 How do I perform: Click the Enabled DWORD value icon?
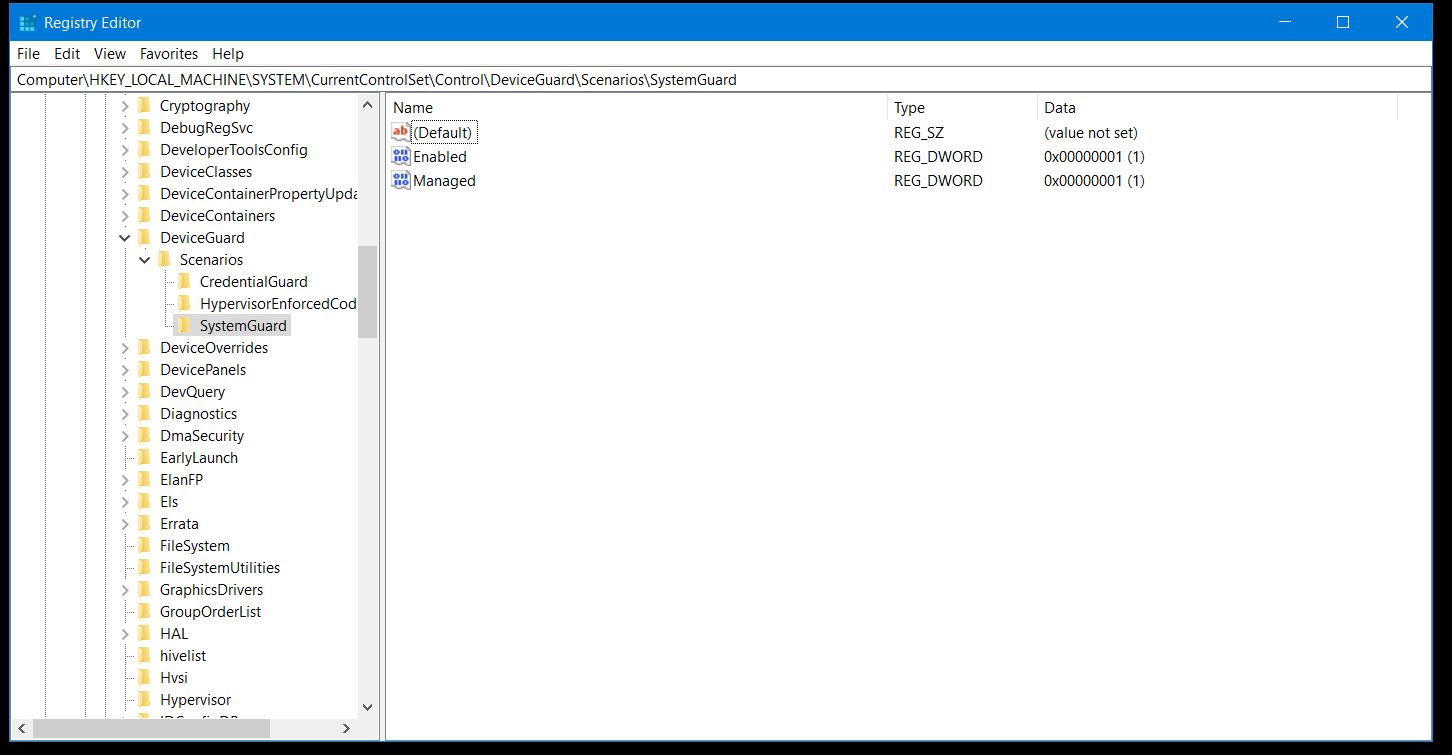[401, 156]
